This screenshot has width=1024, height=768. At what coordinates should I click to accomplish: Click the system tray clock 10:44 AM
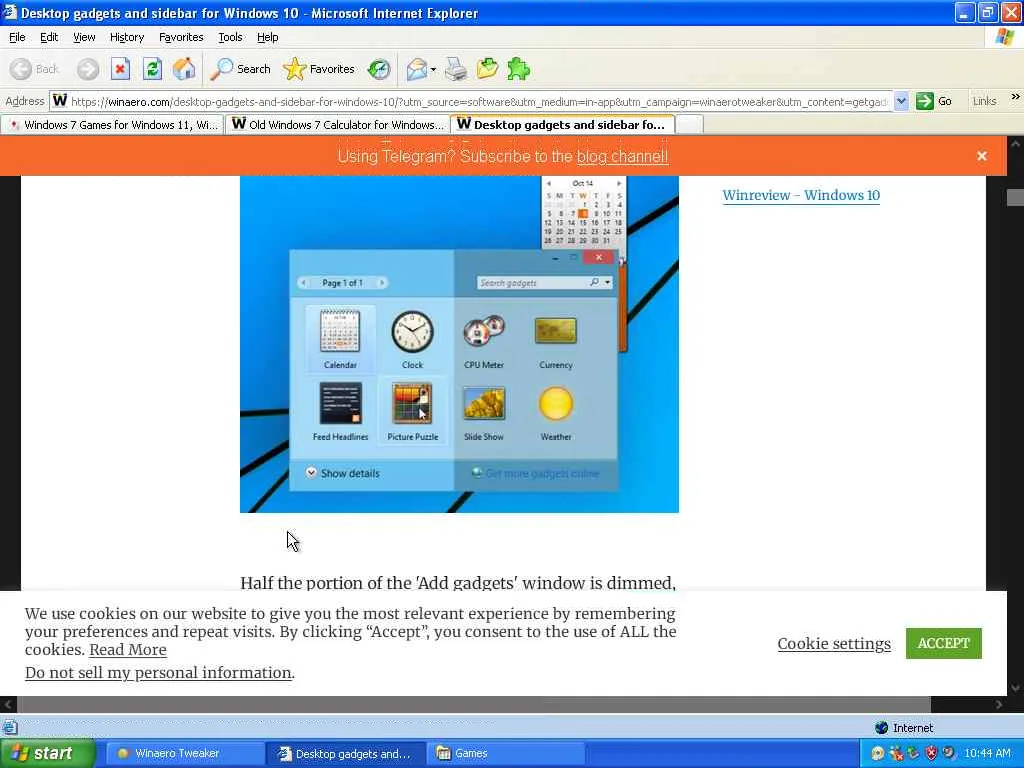pos(987,754)
